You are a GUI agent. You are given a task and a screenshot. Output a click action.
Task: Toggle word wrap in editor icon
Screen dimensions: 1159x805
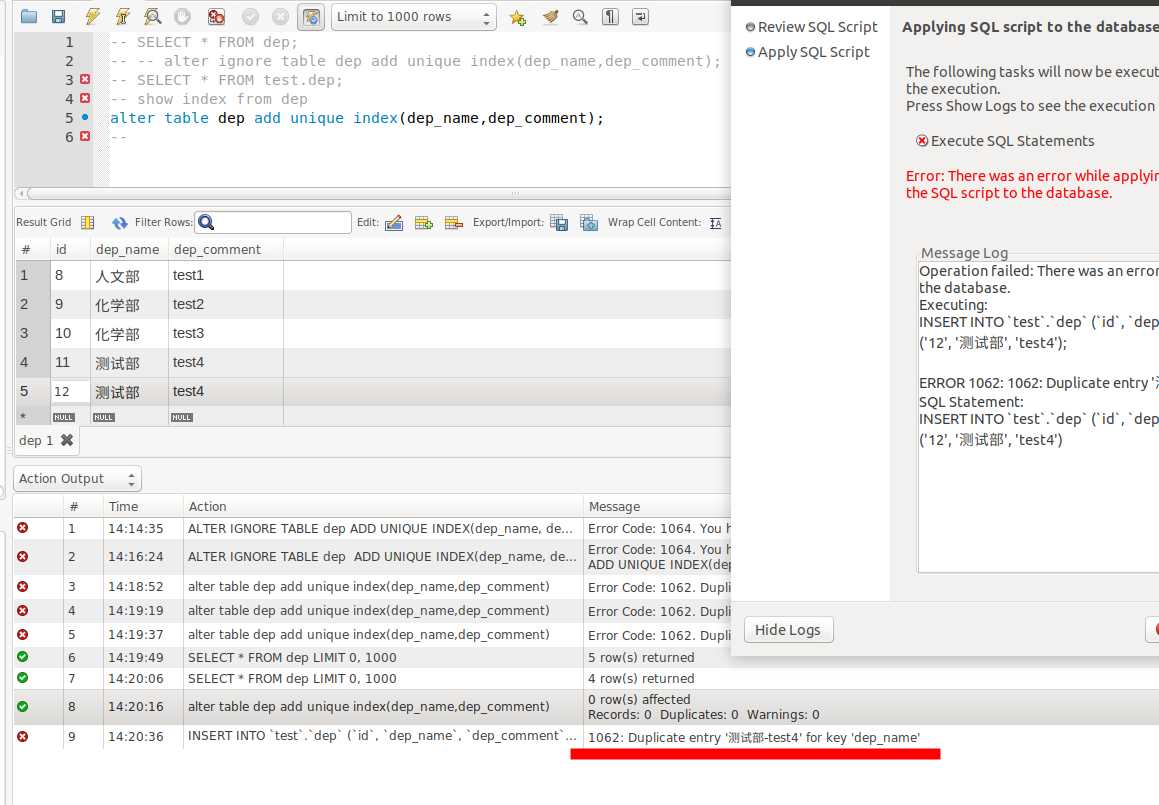tap(641, 16)
